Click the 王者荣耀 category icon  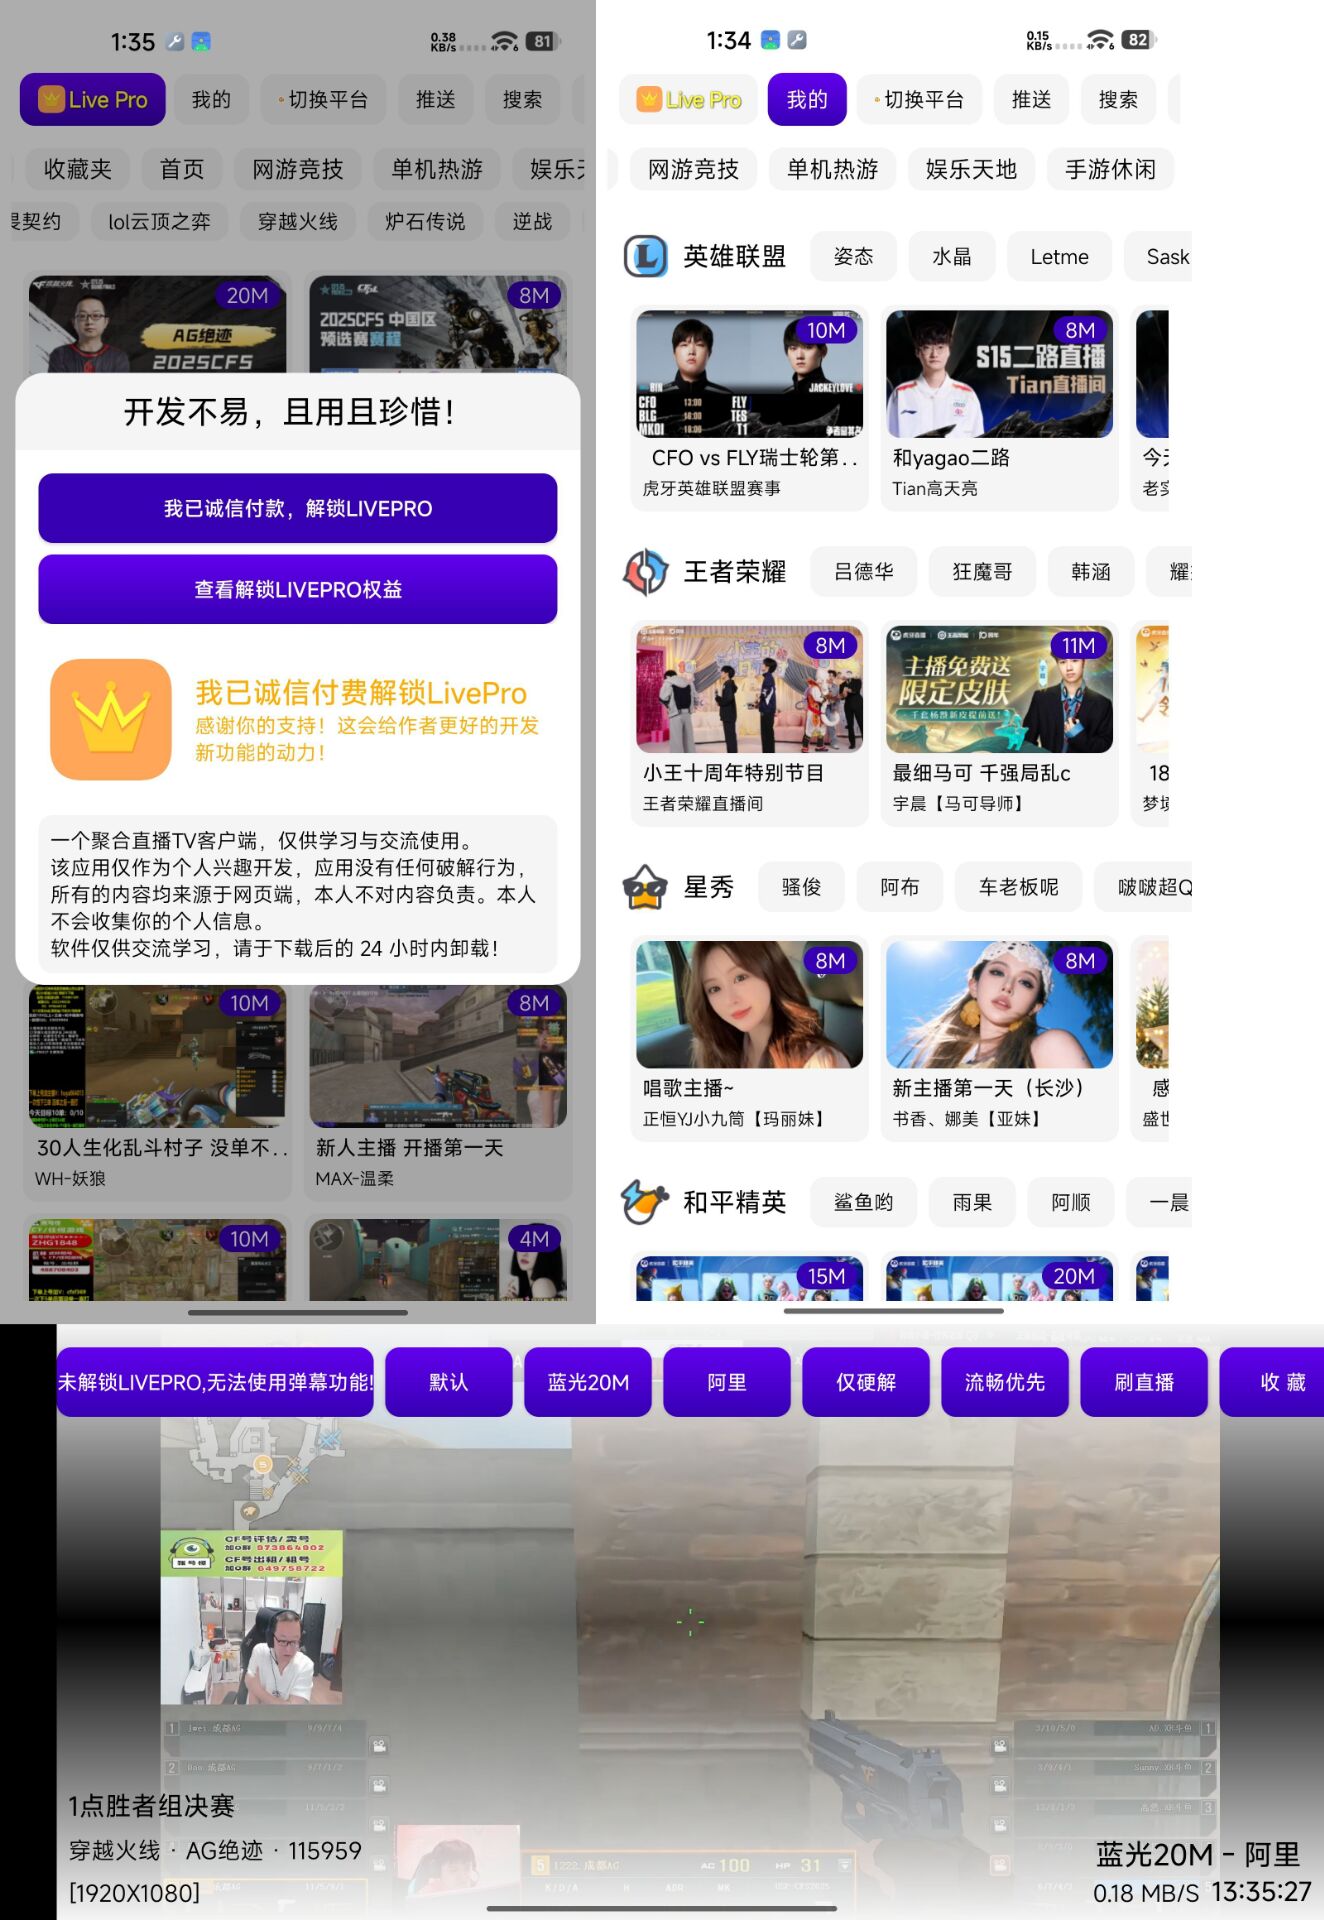[x=646, y=572]
